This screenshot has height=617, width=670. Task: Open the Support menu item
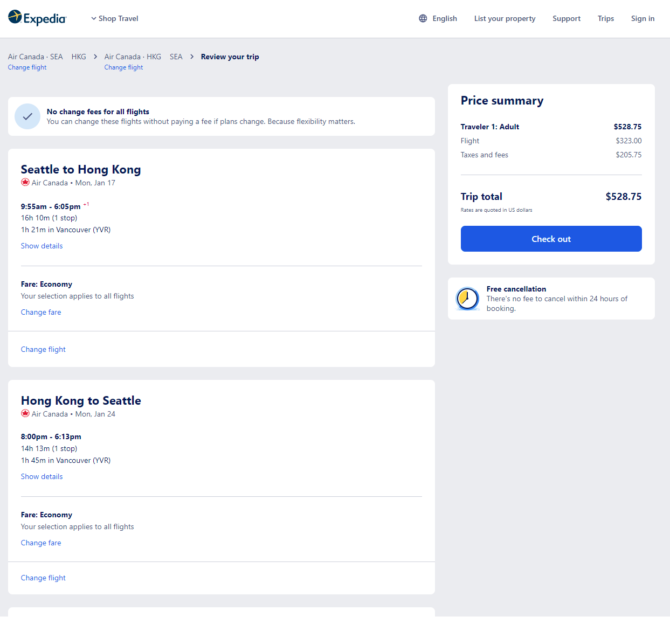[566, 18]
